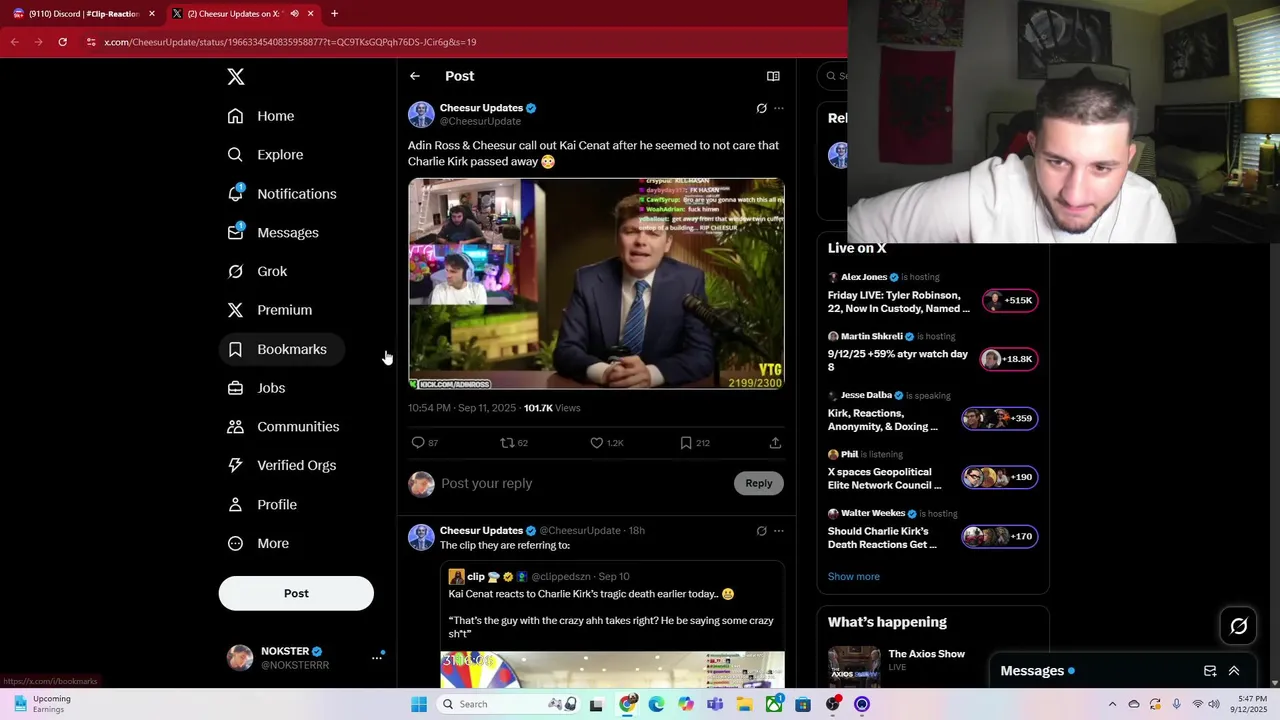Click the reply icon with 87 replies
Image resolution: width=1280 pixels, height=720 pixels.
click(x=419, y=443)
